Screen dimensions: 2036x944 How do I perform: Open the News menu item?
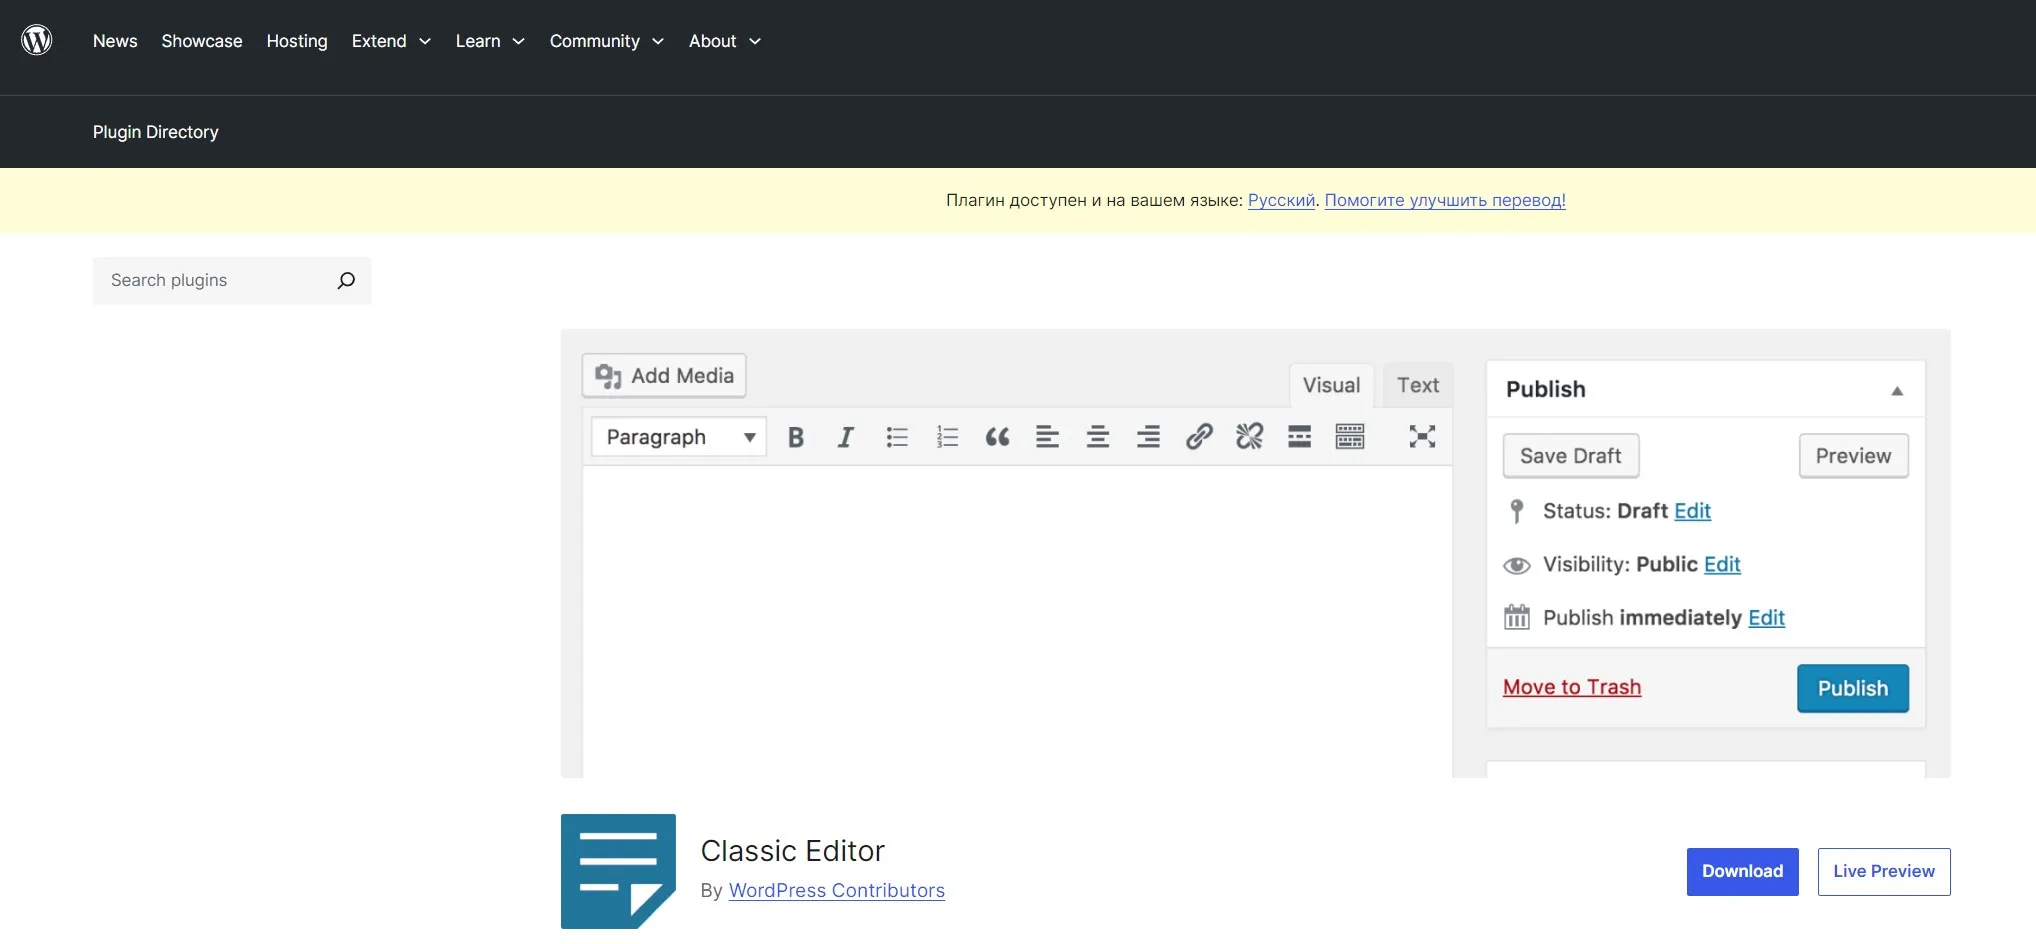(x=115, y=41)
